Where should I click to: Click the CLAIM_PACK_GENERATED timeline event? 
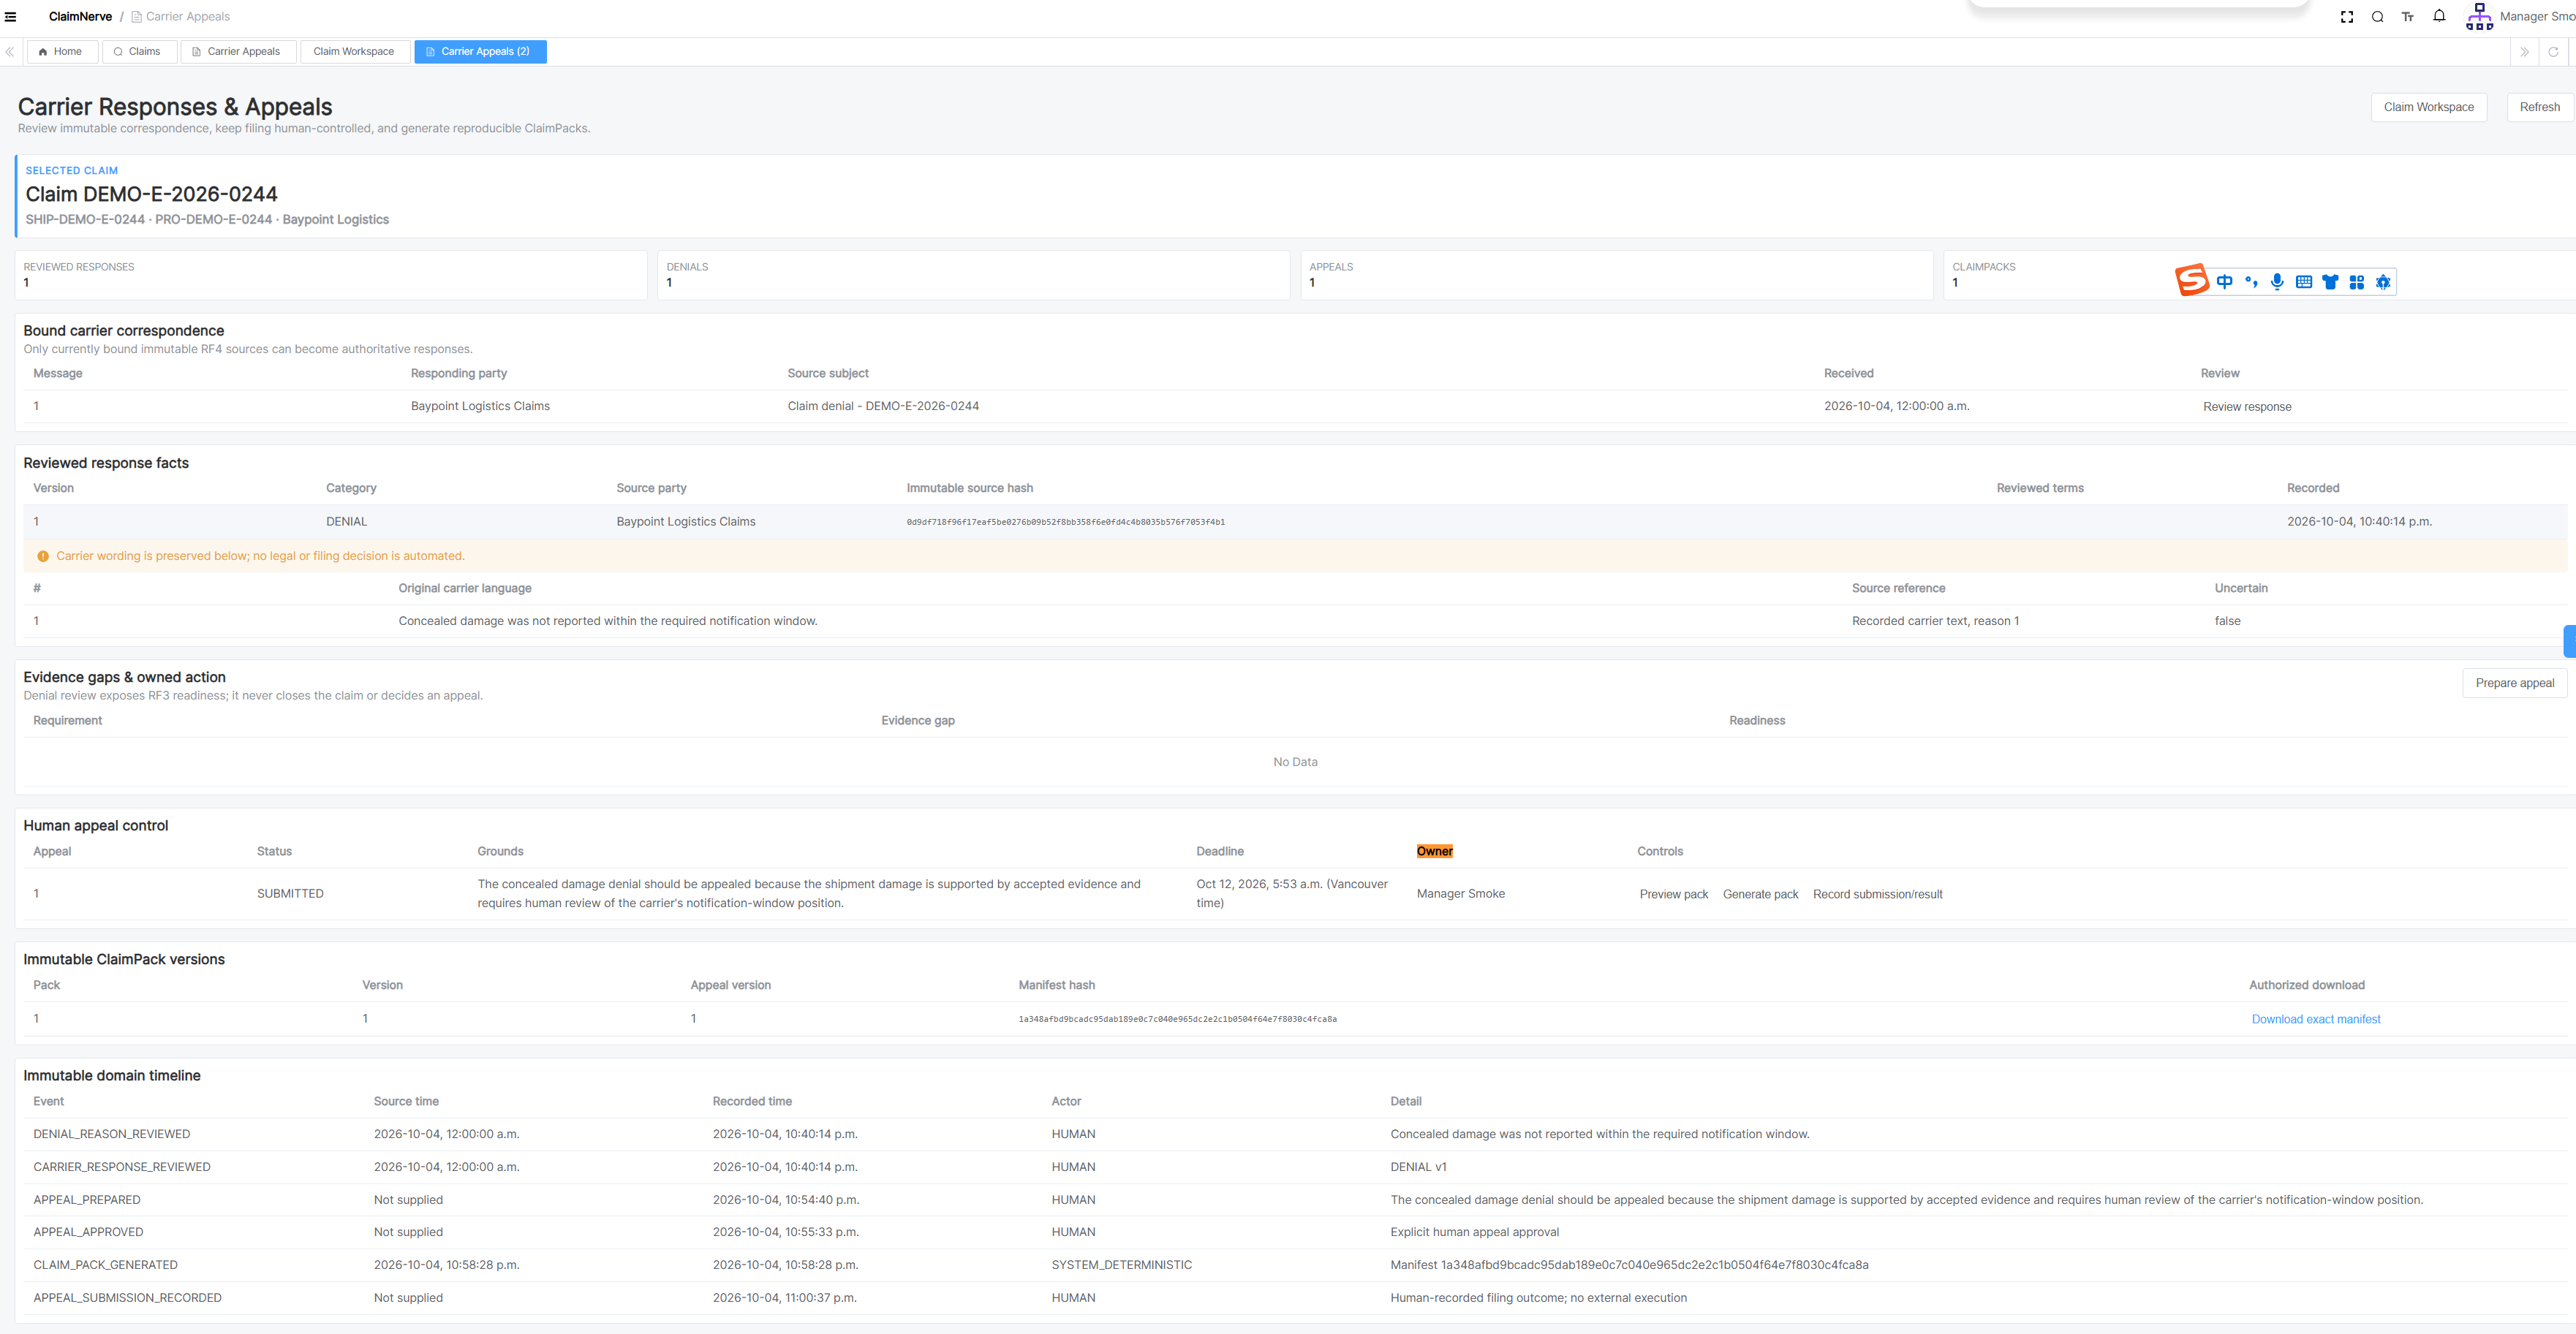(105, 1265)
